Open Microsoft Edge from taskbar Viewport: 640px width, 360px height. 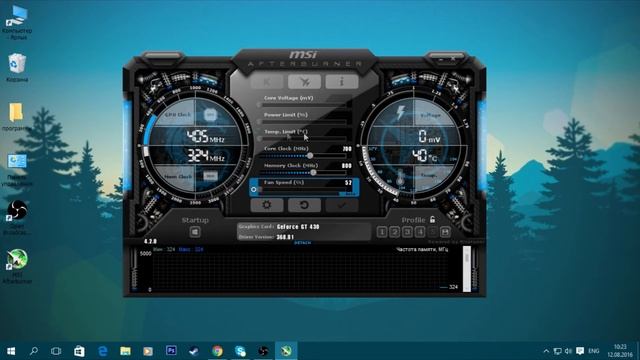point(102,351)
